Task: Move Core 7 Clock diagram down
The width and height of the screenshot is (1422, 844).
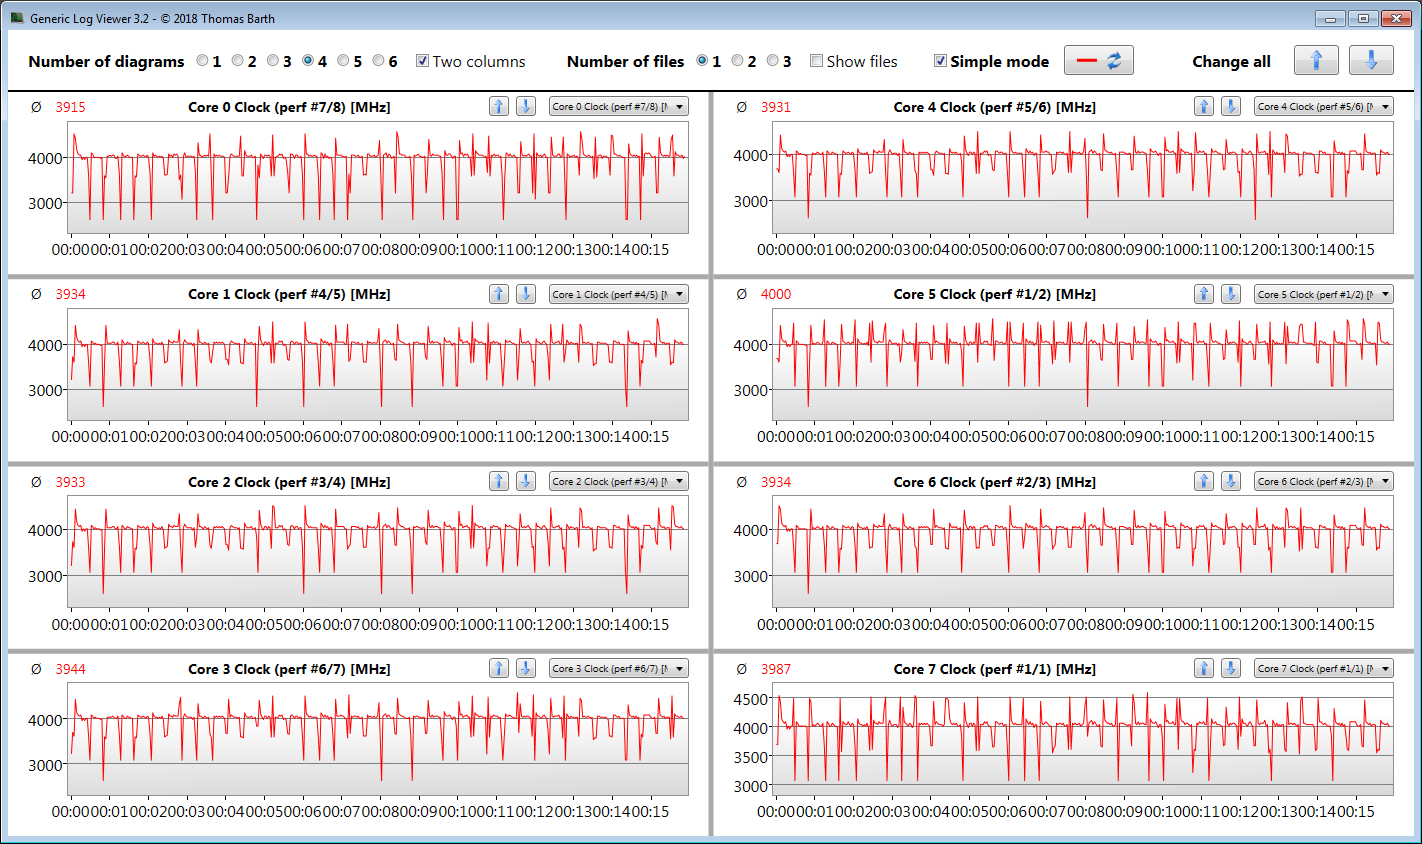Action: point(1231,668)
